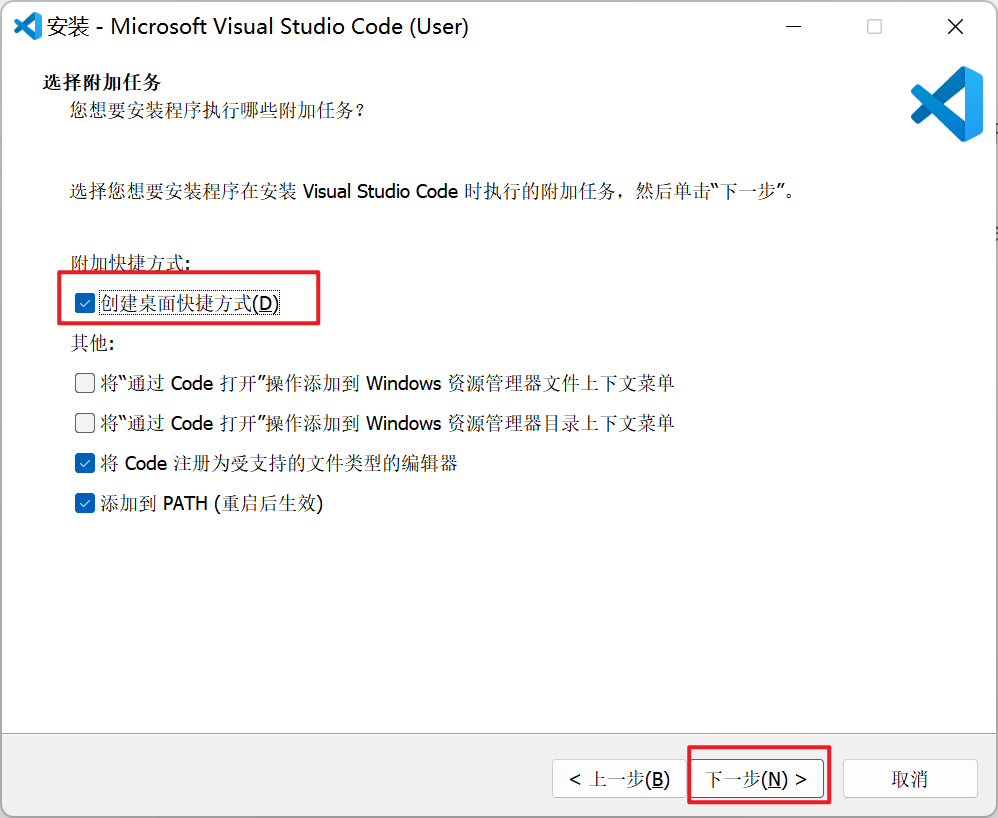Enable 'Open with Code' for file context menu
The height and width of the screenshot is (818, 998).
(85, 383)
